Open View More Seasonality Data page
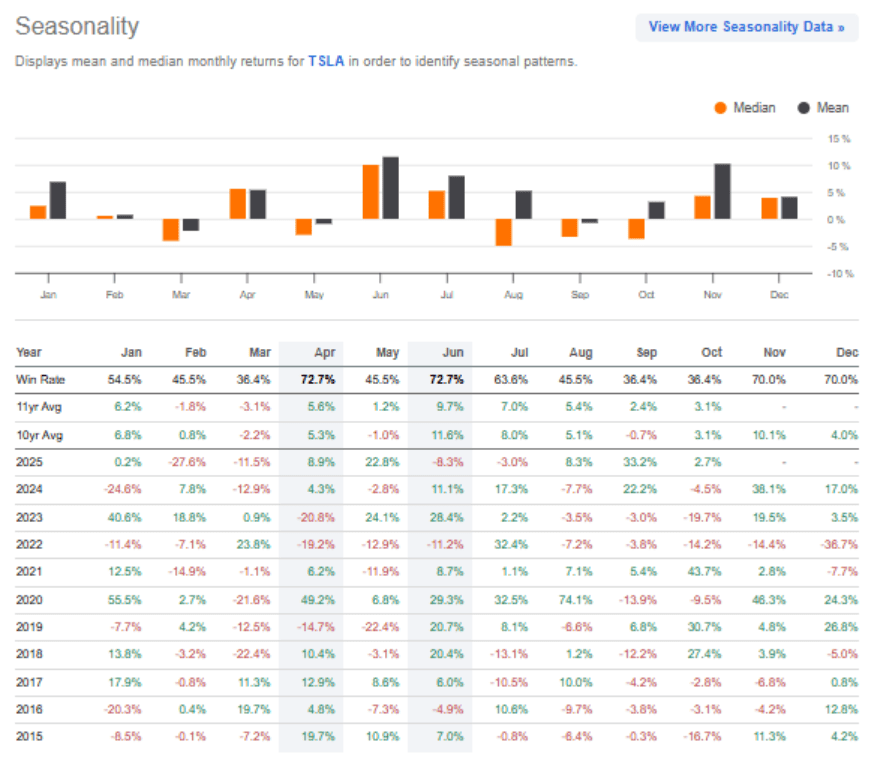The width and height of the screenshot is (874, 772). tap(747, 26)
